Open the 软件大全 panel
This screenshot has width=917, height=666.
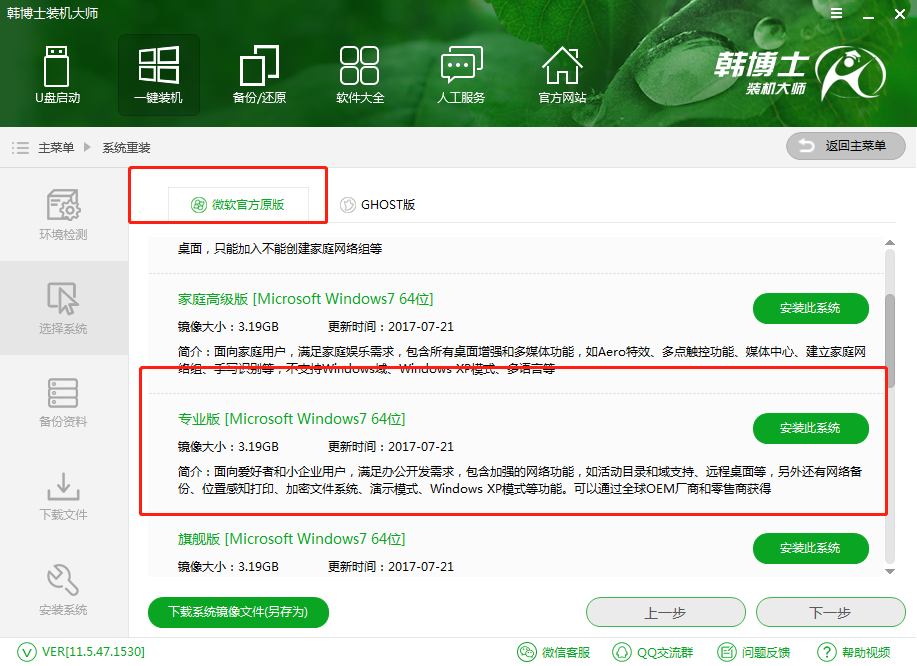(x=360, y=75)
